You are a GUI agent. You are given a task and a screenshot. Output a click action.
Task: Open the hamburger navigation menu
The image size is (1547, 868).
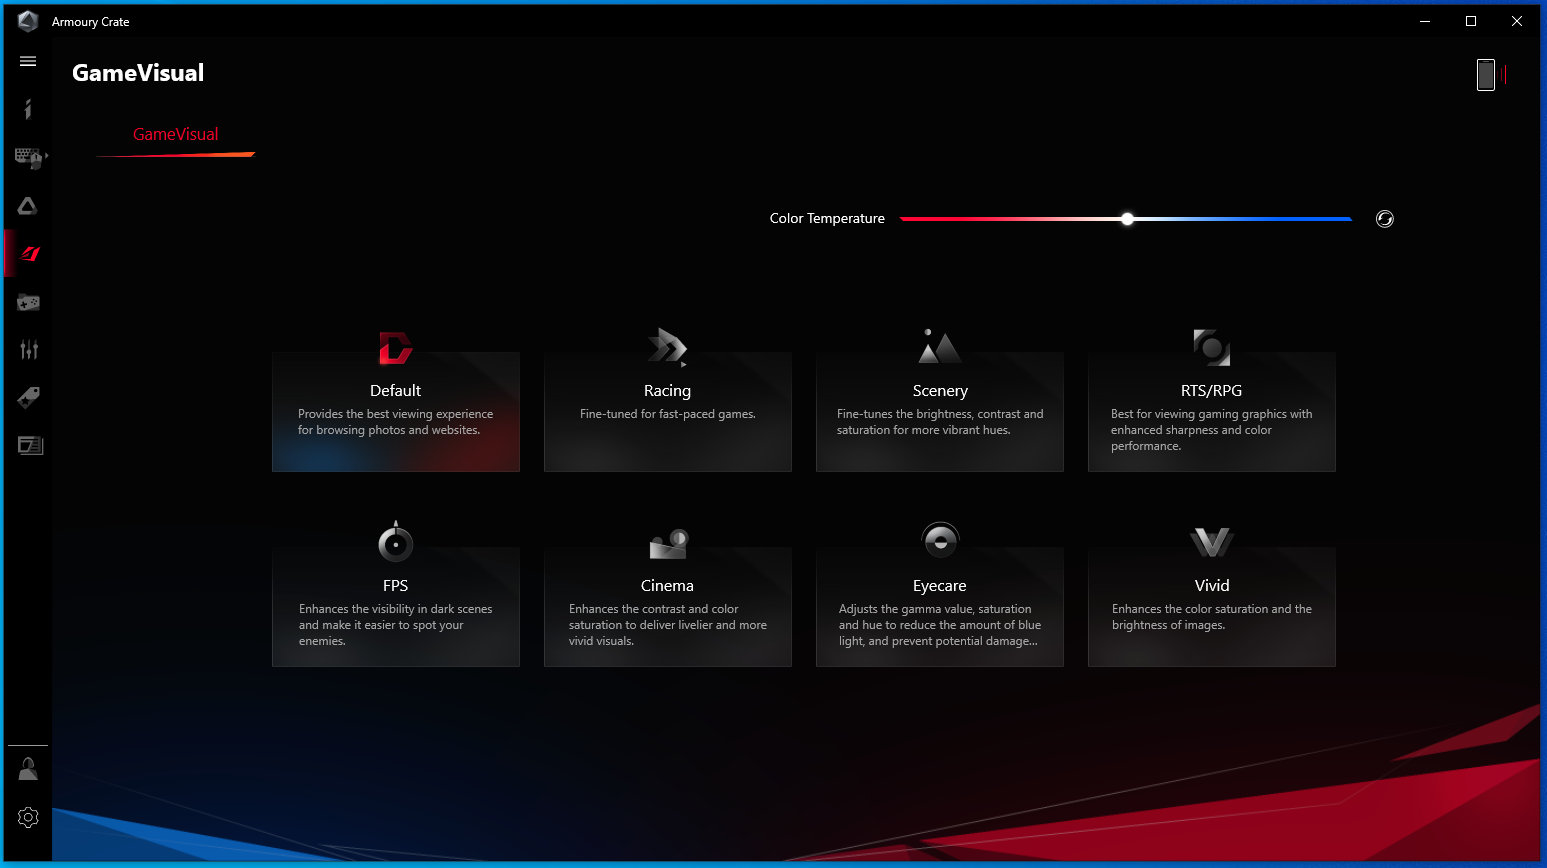click(x=28, y=61)
